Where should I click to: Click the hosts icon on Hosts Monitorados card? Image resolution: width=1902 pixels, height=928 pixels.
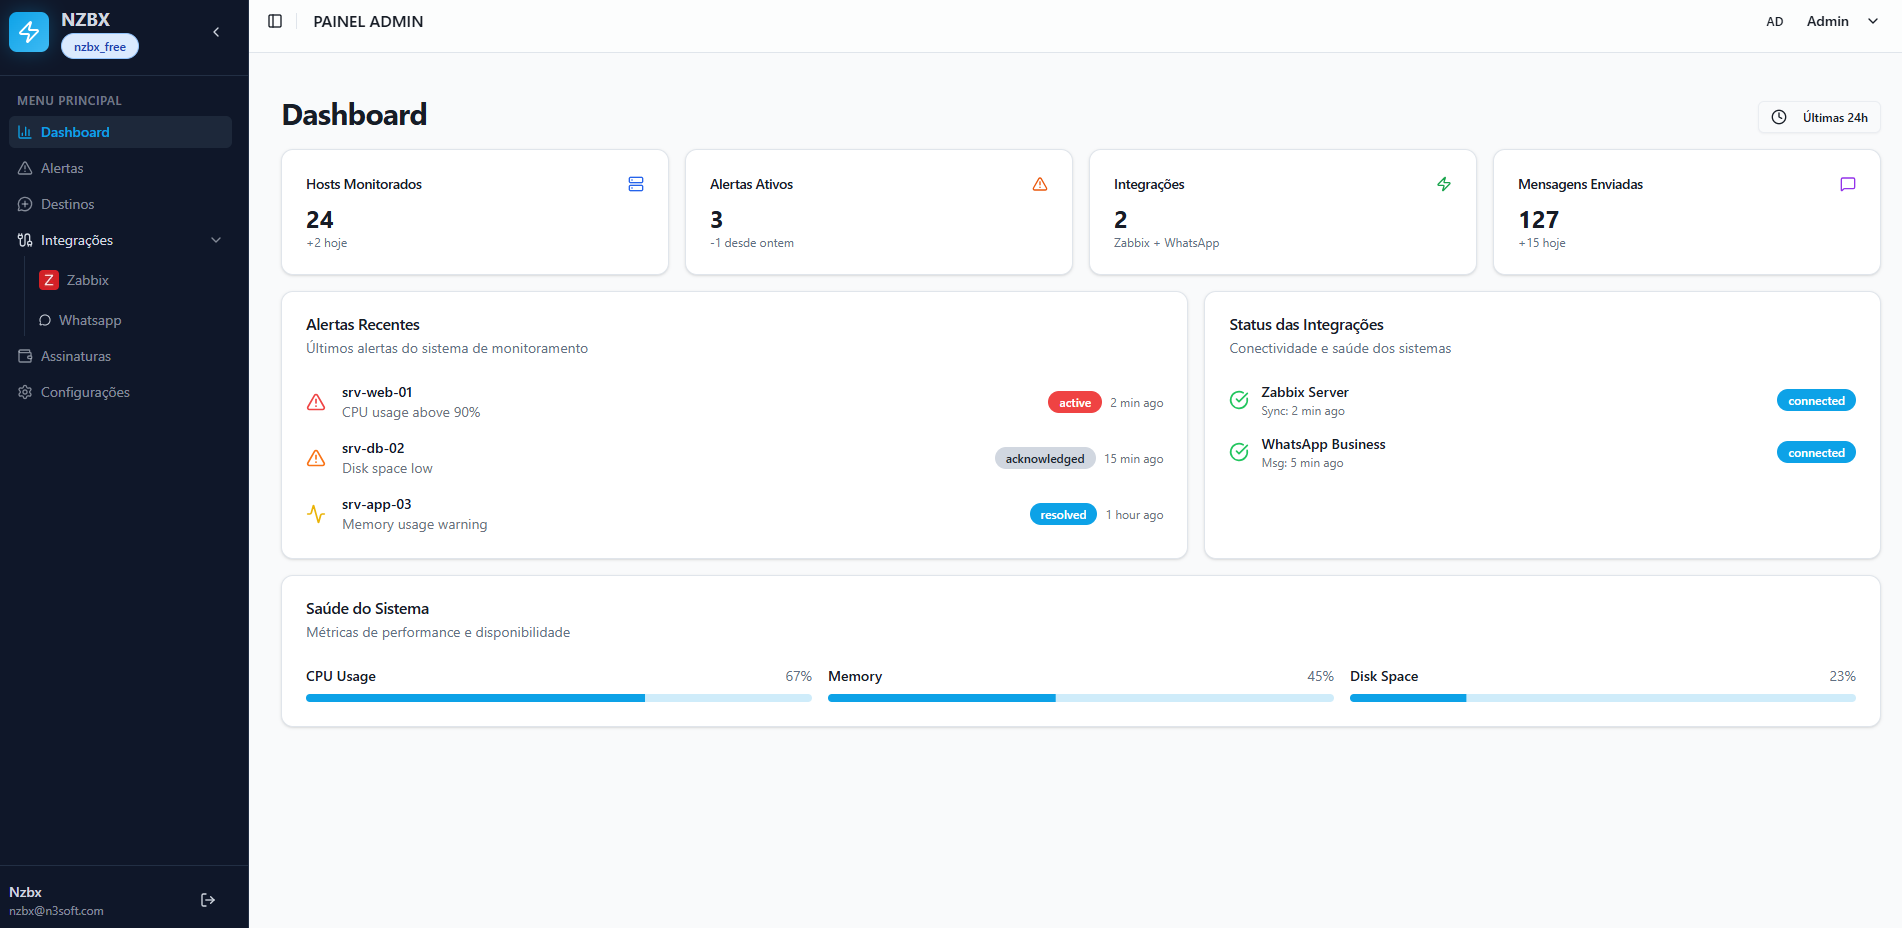point(636,184)
